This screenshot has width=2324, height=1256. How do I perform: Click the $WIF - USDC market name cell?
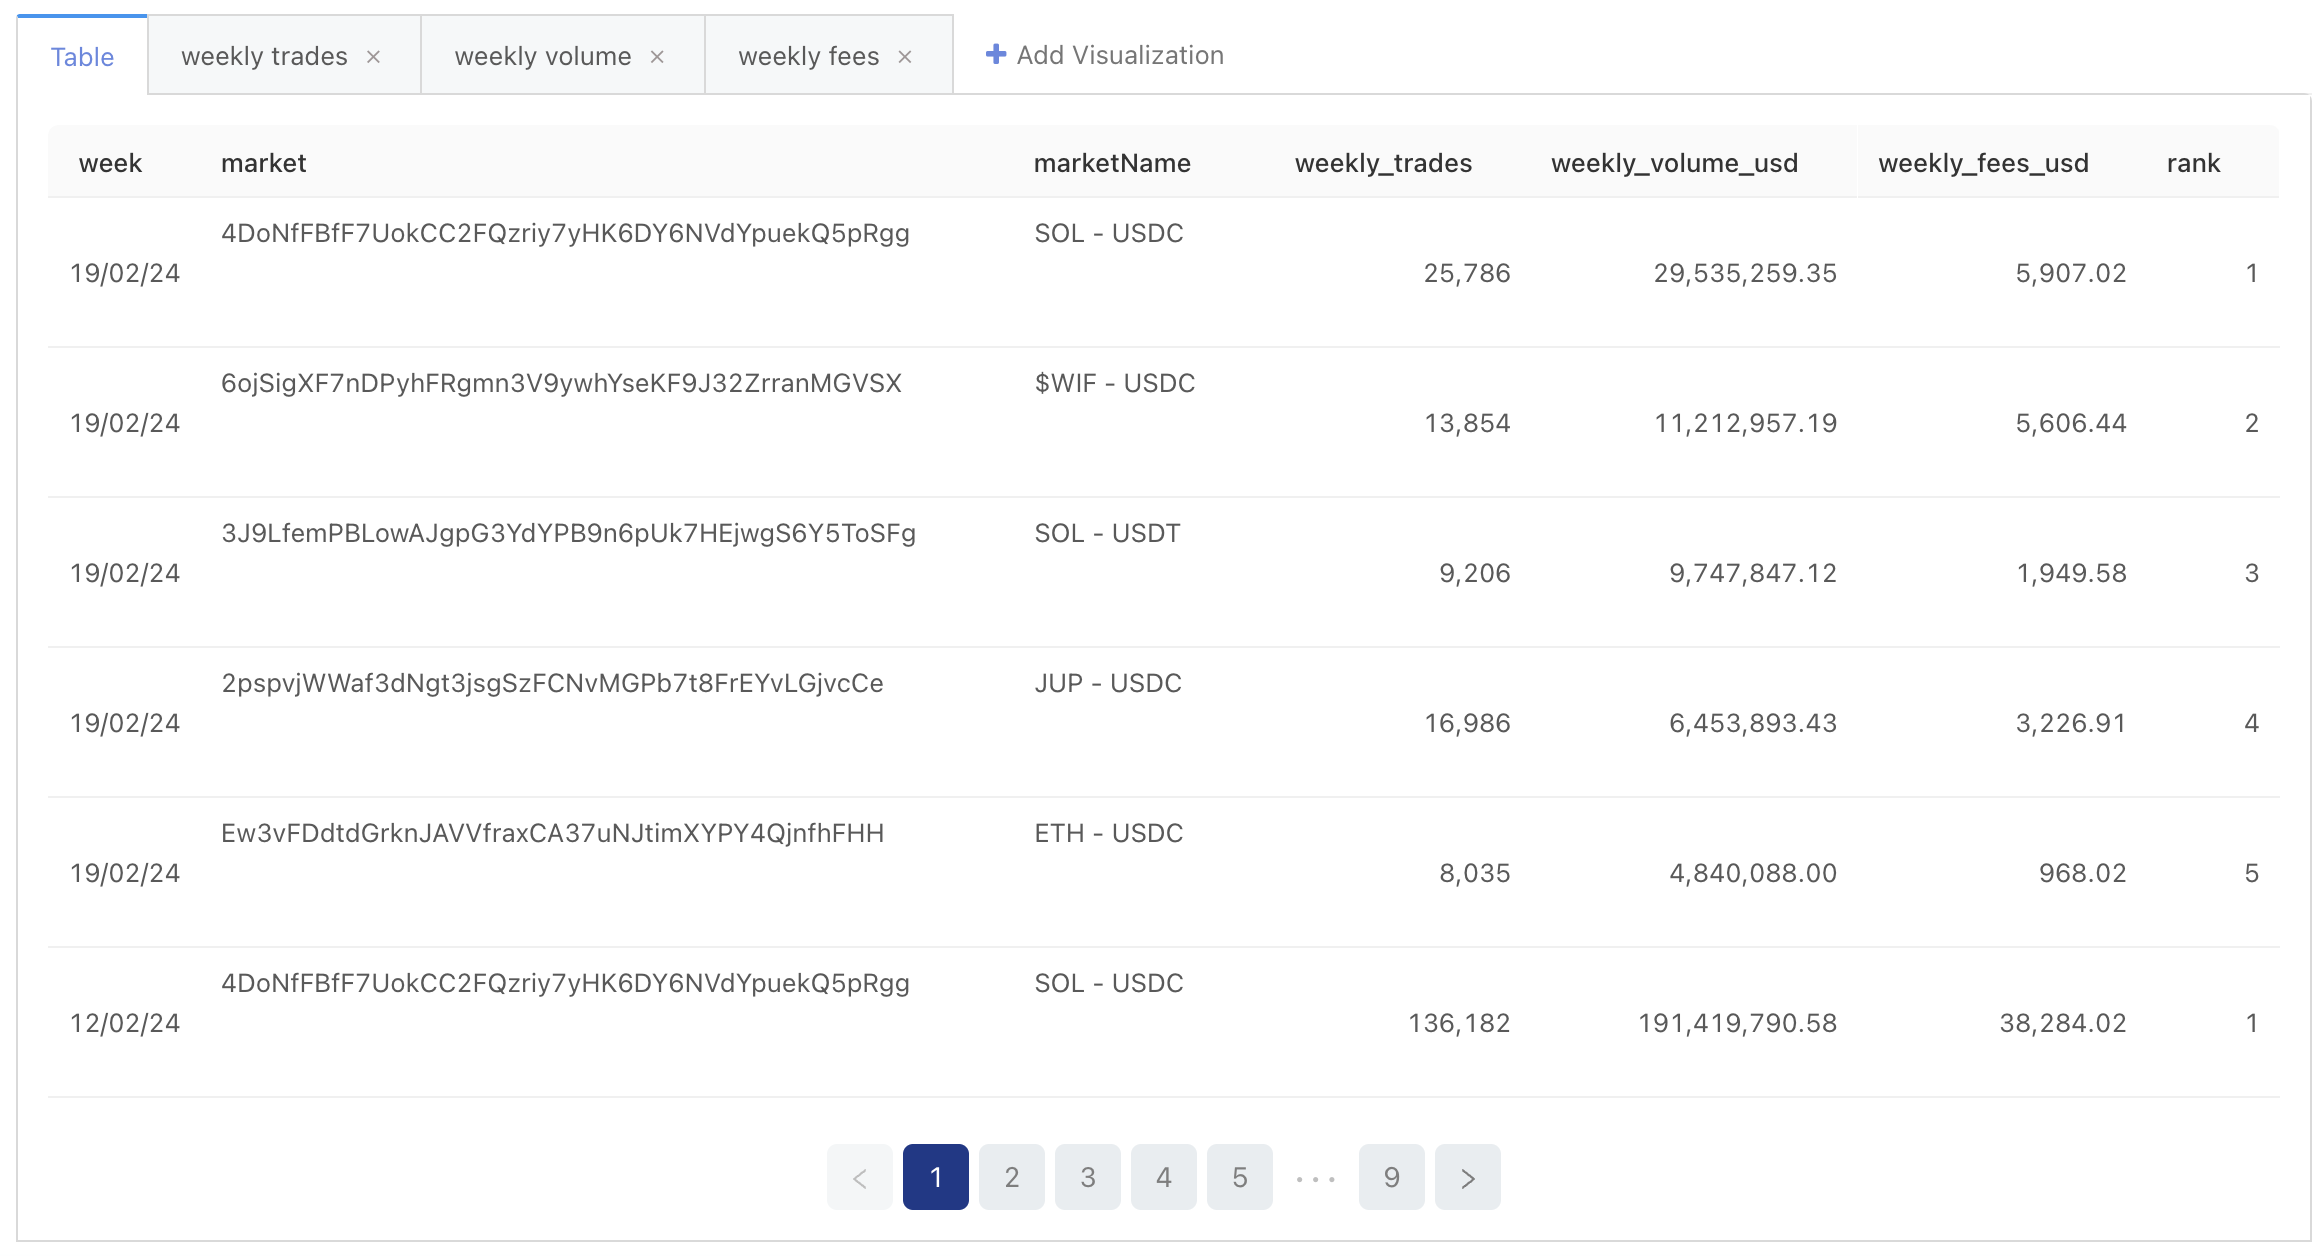pyautogui.click(x=1114, y=383)
